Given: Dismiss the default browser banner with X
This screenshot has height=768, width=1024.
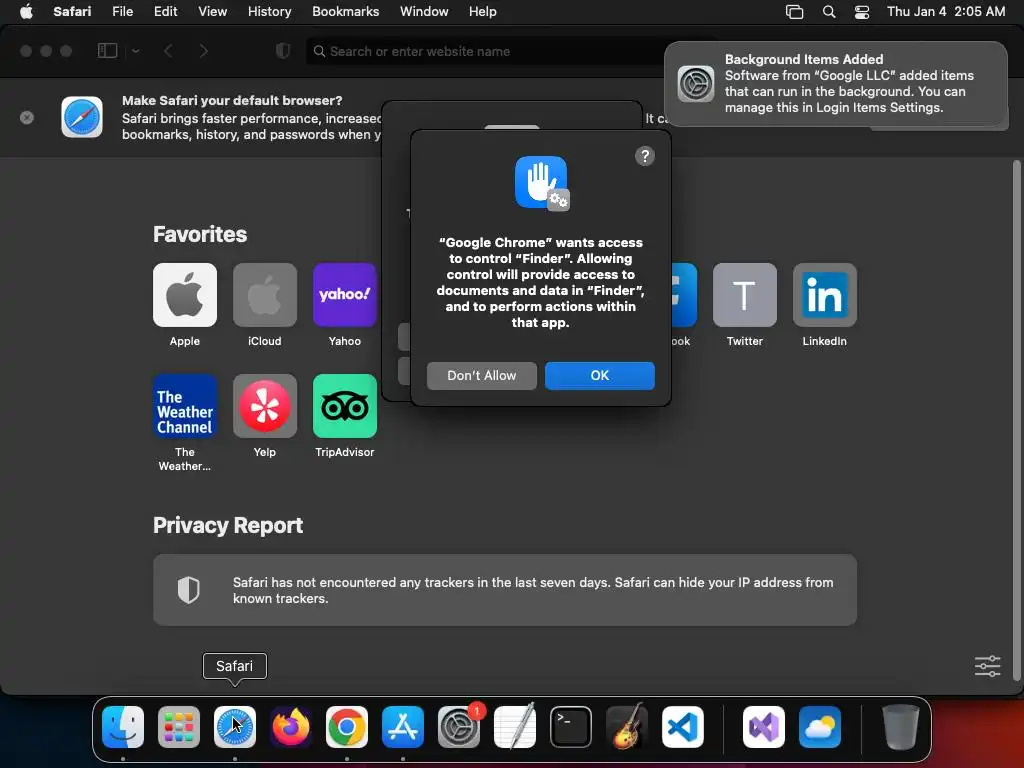Looking at the screenshot, I should (x=27, y=118).
